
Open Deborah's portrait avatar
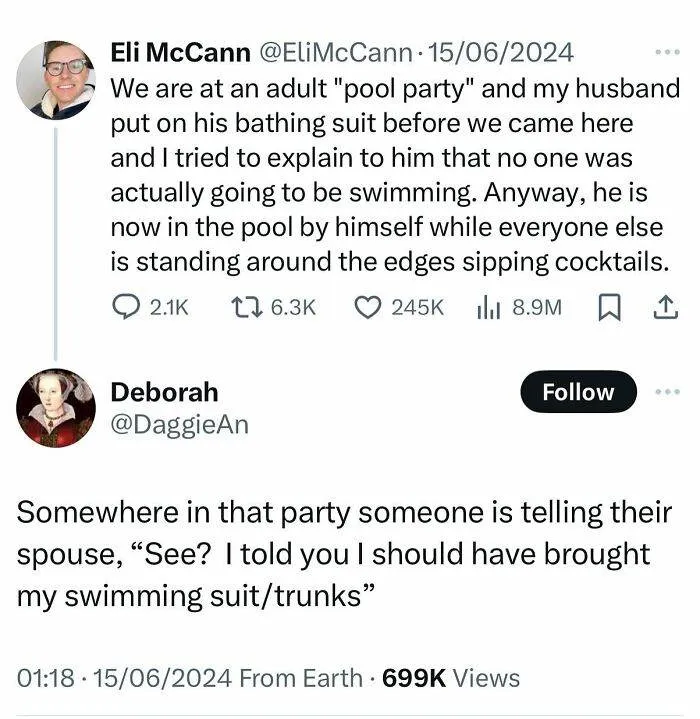[56, 407]
